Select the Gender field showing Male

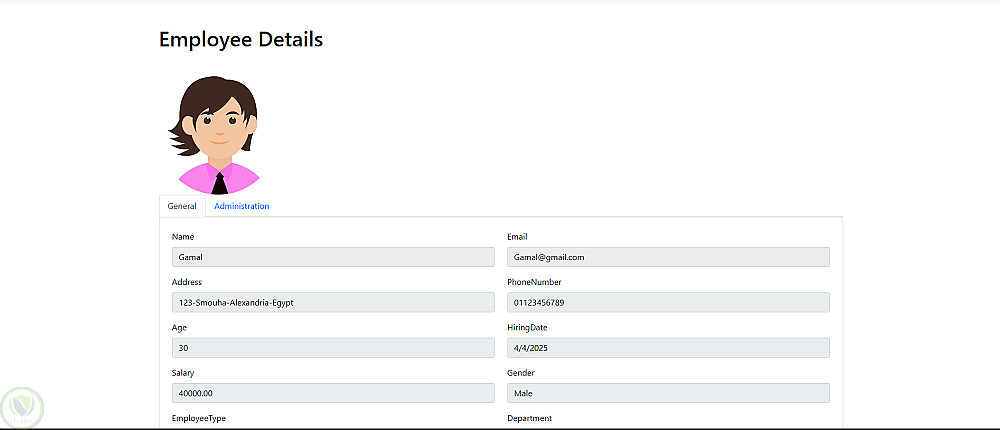(668, 393)
